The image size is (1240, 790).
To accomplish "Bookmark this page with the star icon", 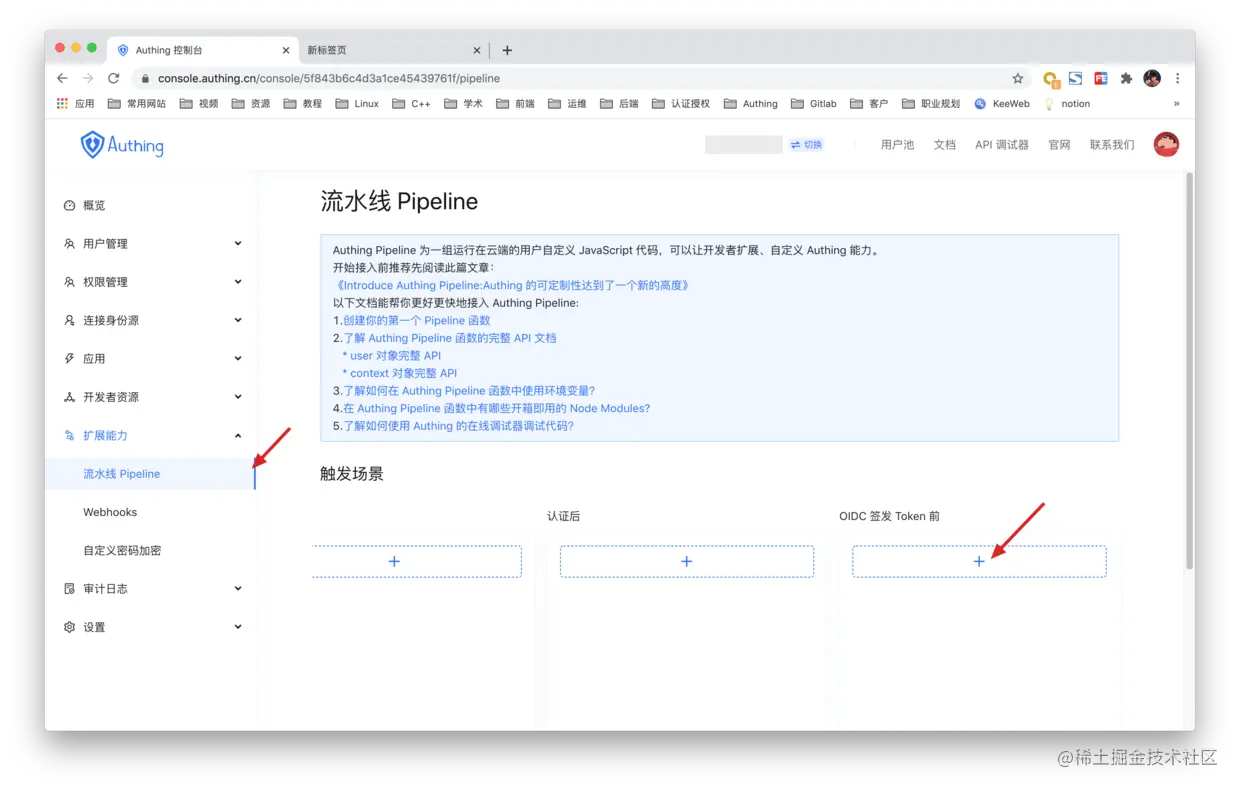I will [x=1018, y=78].
